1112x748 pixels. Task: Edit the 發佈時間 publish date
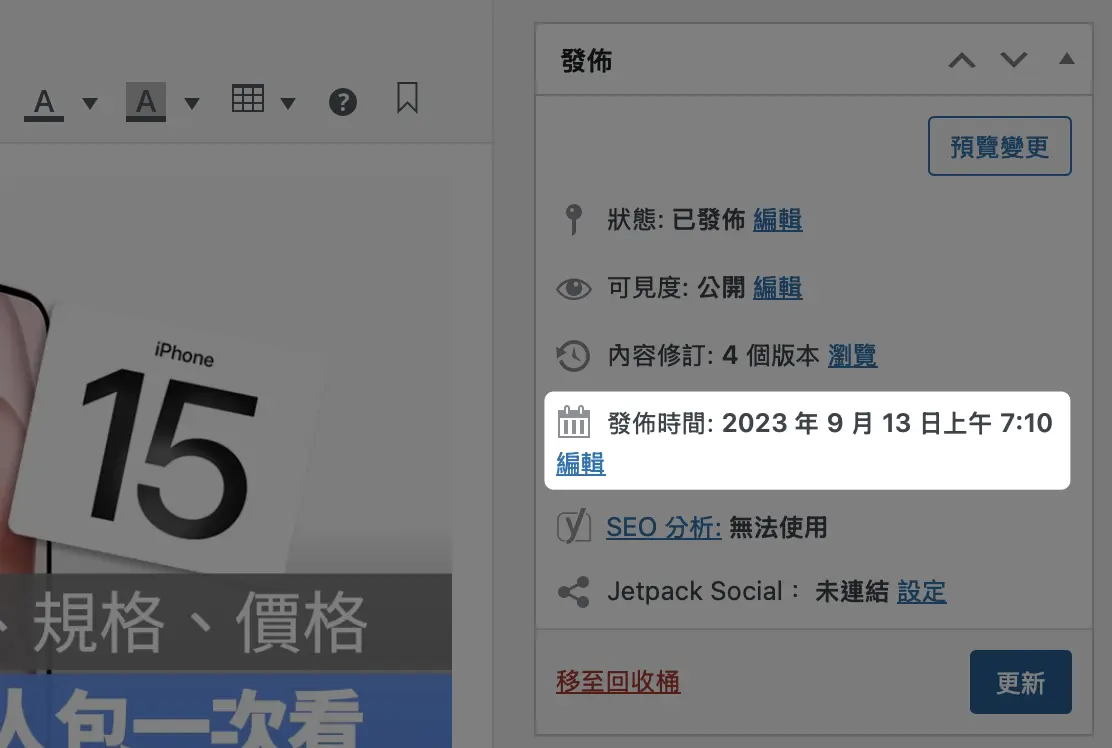[x=581, y=464]
